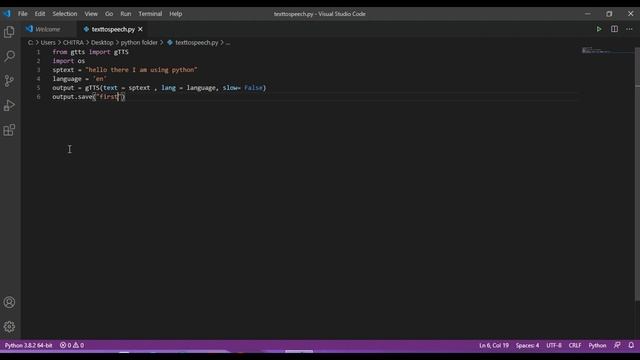Click the ellipsis breadcrumb symbol
This screenshot has height=360, width=640.
[x=228, y=42]
